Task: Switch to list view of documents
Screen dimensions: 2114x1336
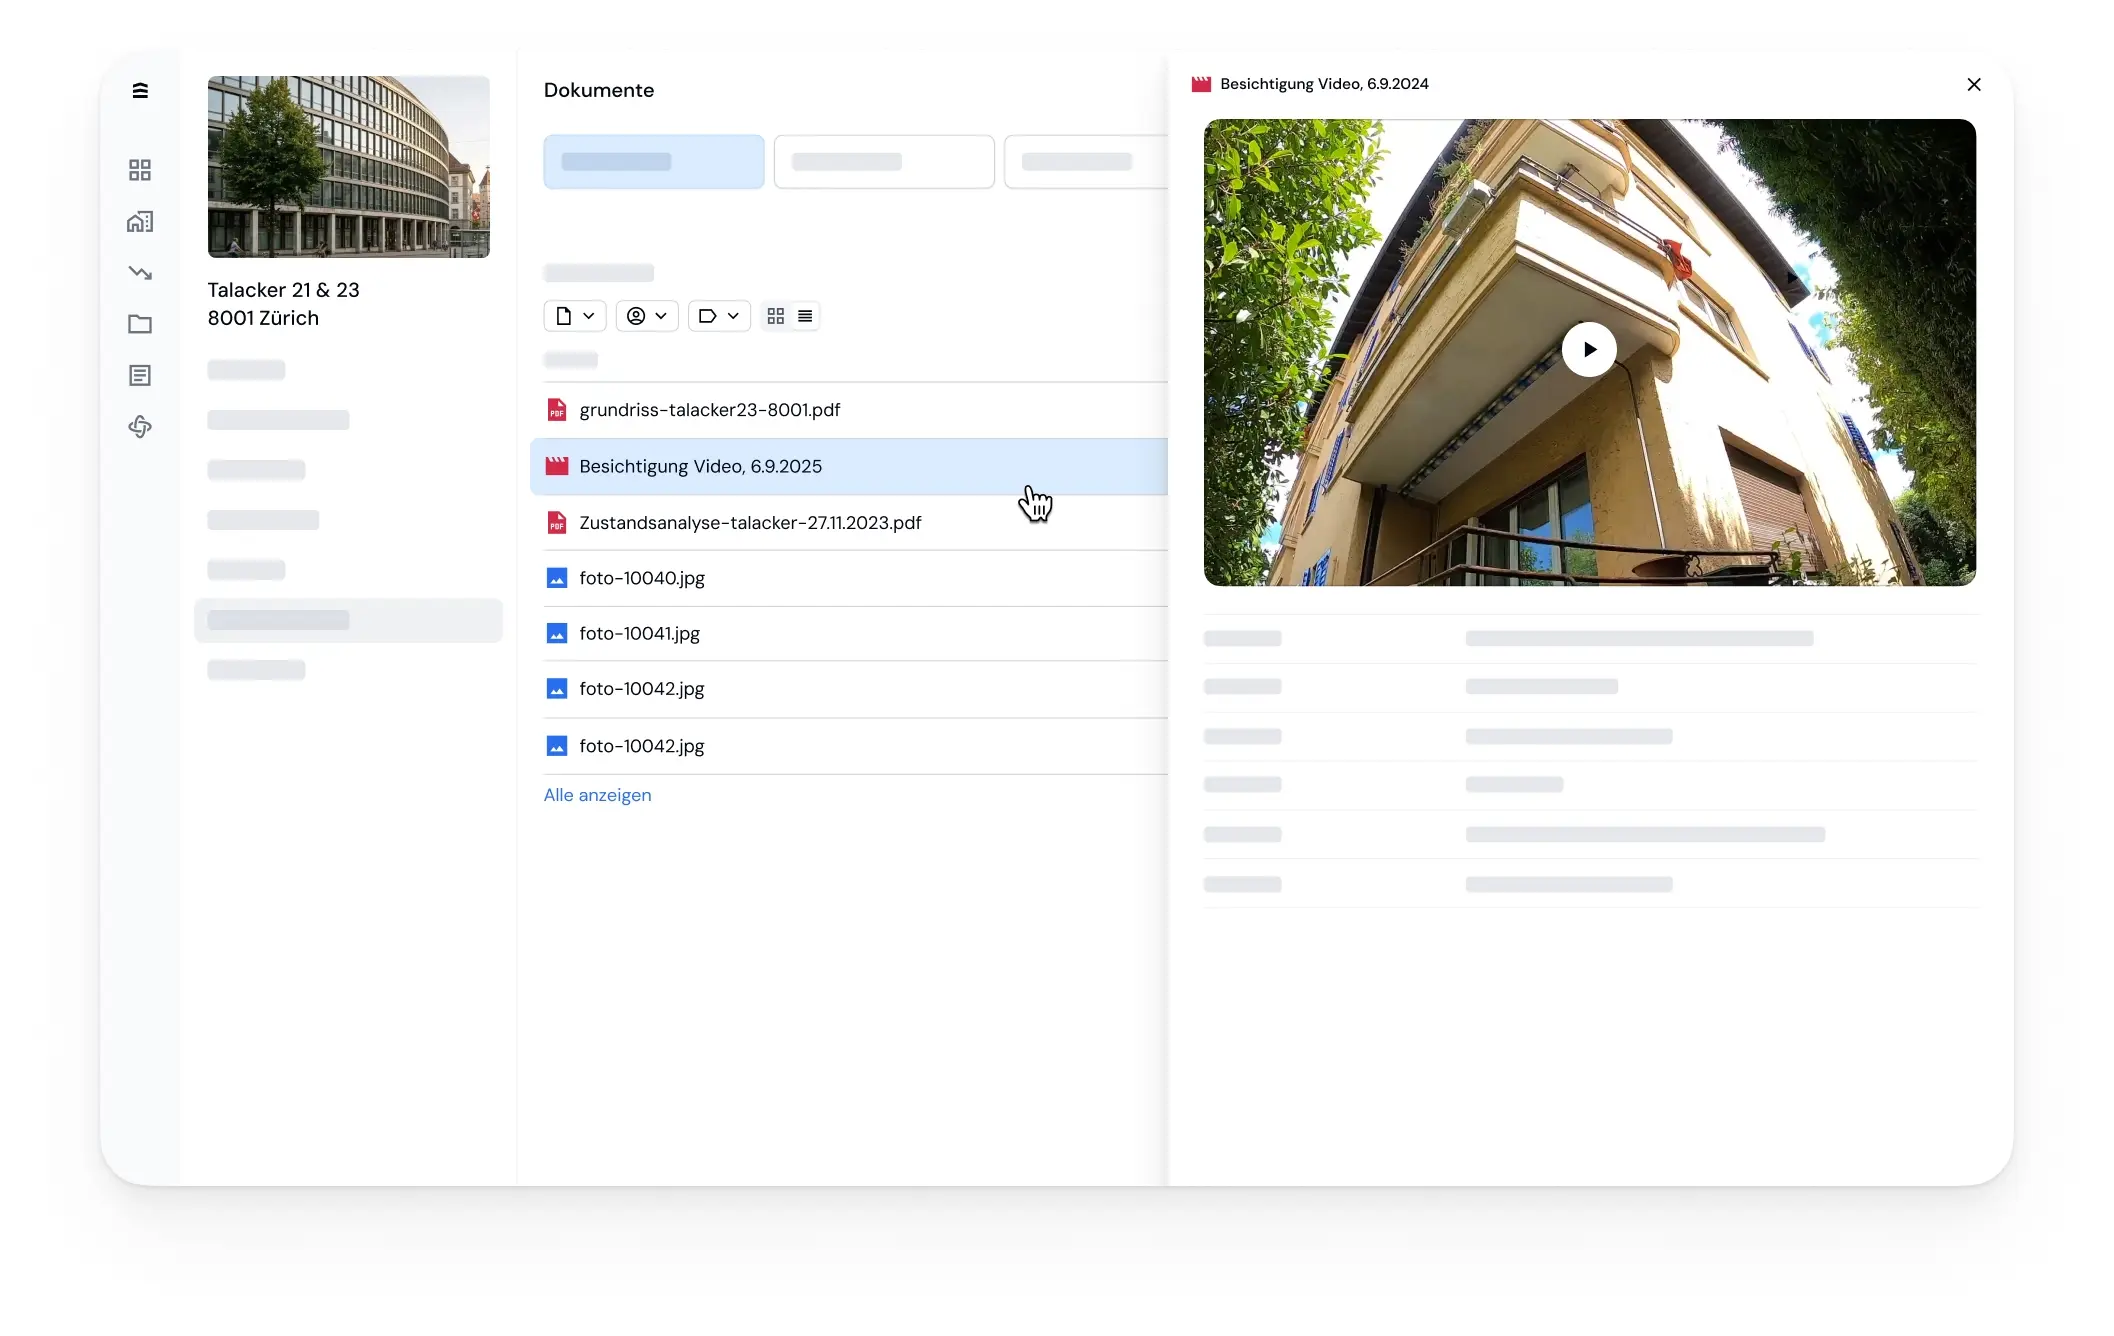Action: point(805,316)
